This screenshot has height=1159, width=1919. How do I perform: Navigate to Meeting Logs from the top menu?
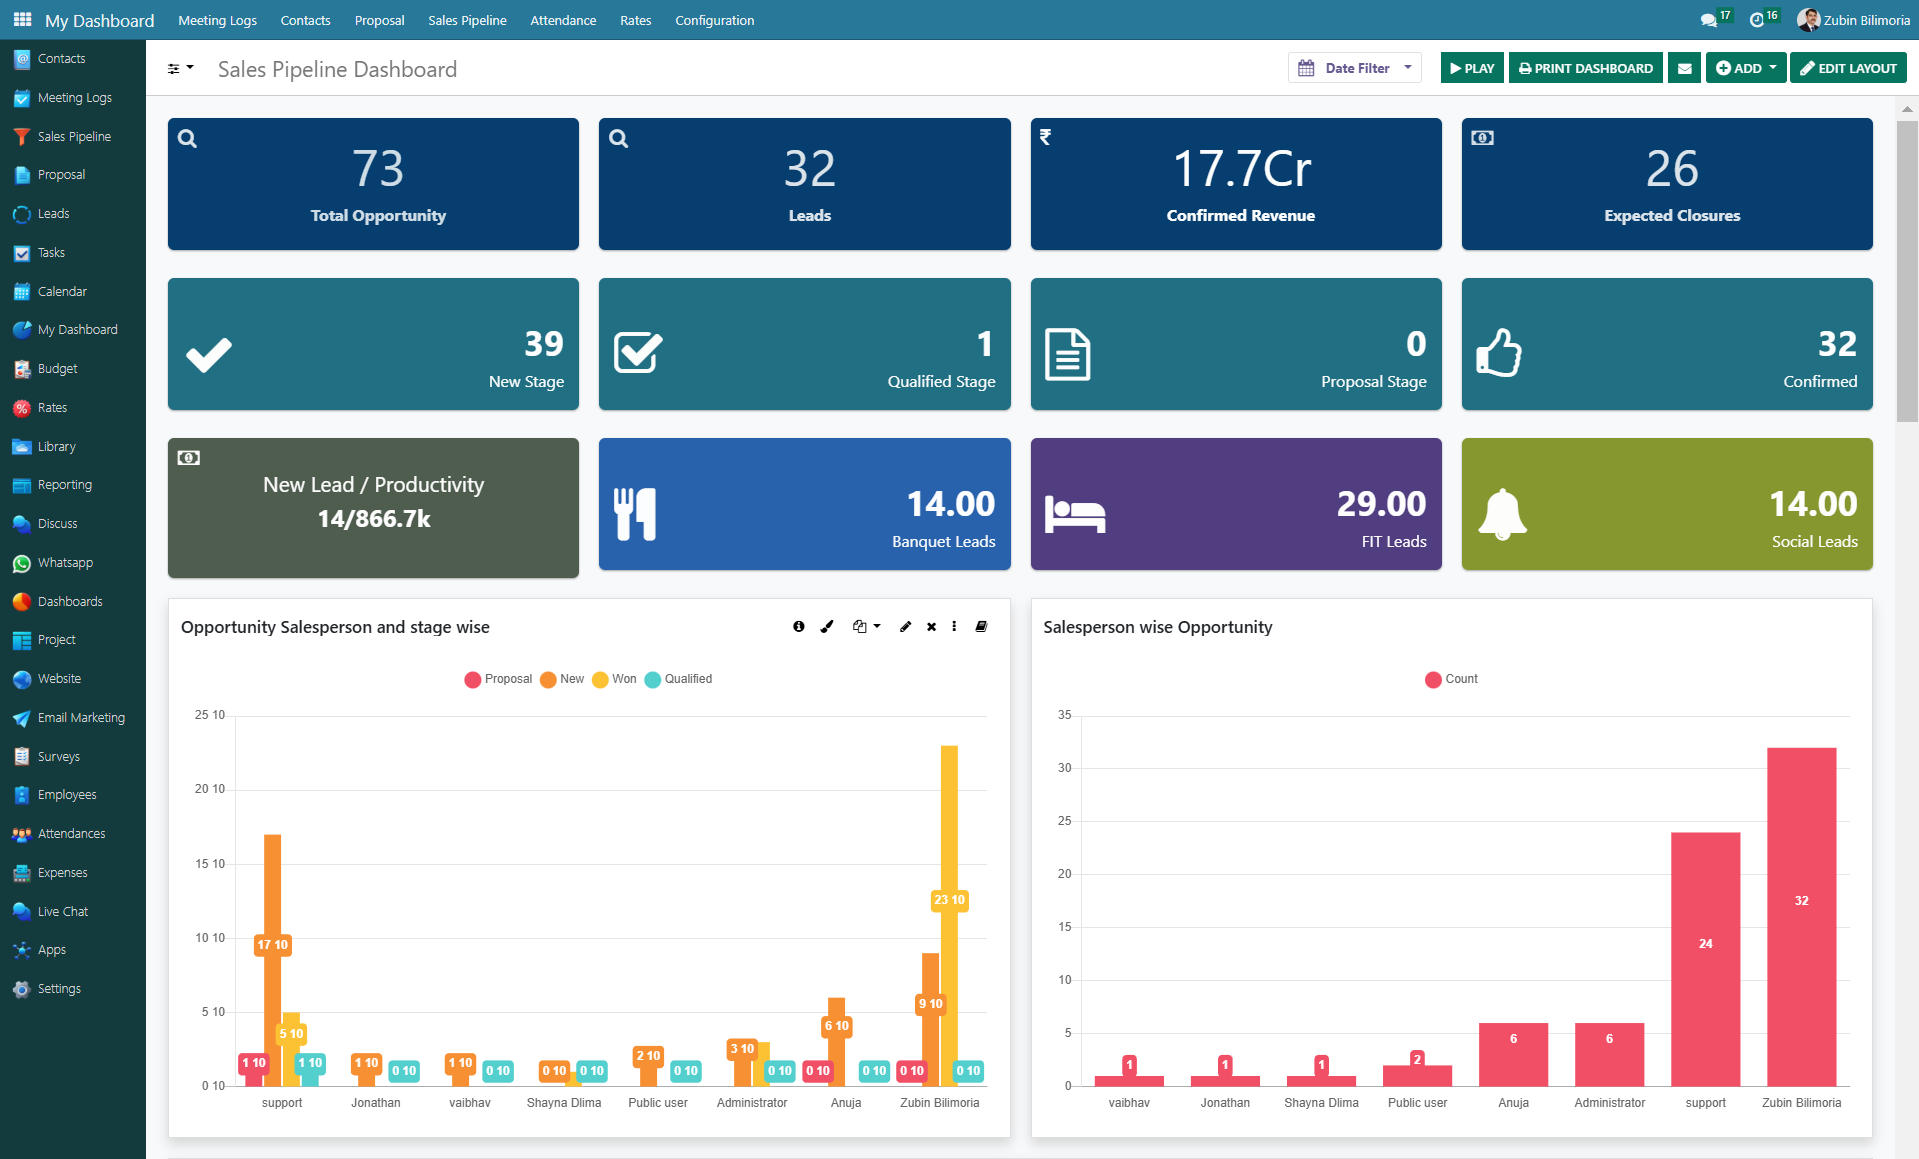pyautogui.click(x=217, y=19)
